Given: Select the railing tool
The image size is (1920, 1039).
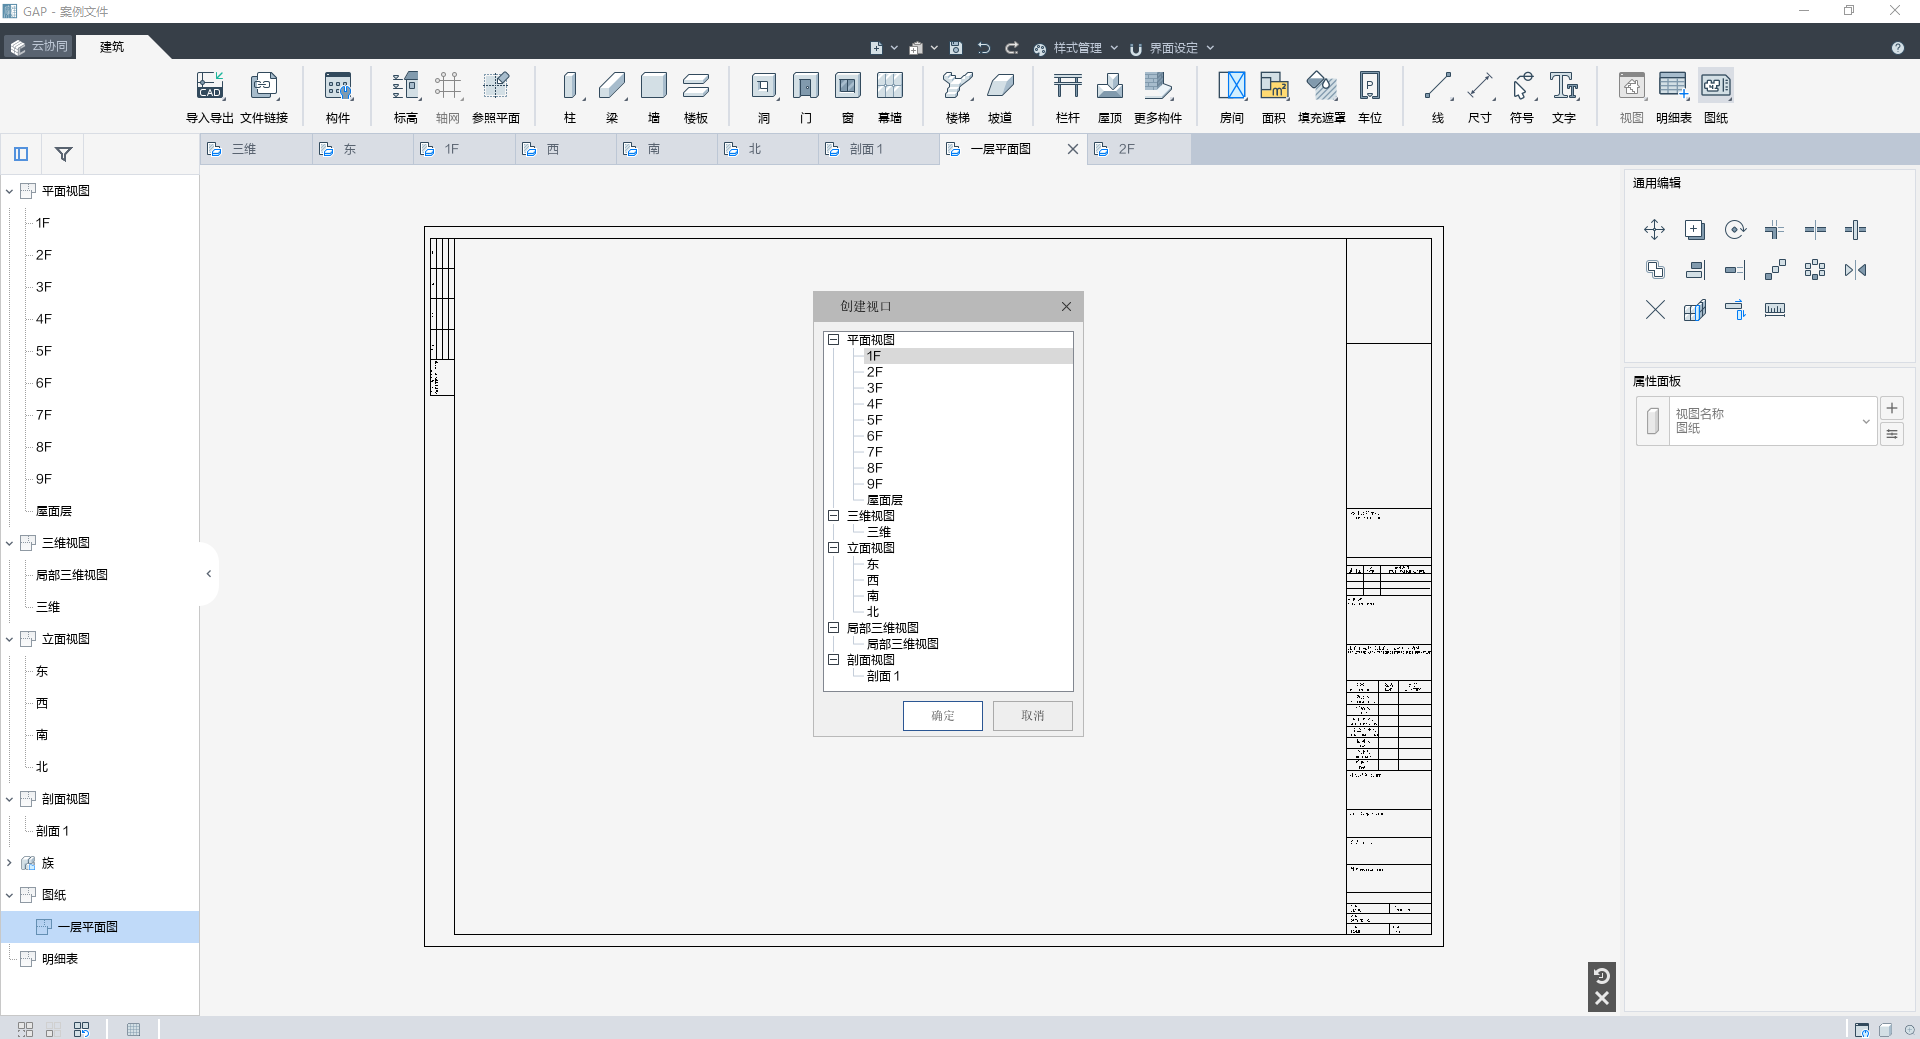Looking at the screenshot, I should click(1068, 97).
